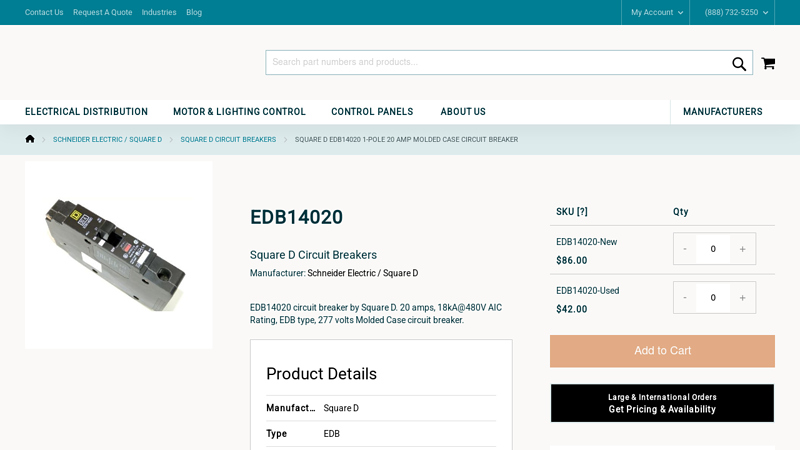Viewport: 800px width, 450px height.
Task: Click the search magnifier icon
Action: click(739, 63)
